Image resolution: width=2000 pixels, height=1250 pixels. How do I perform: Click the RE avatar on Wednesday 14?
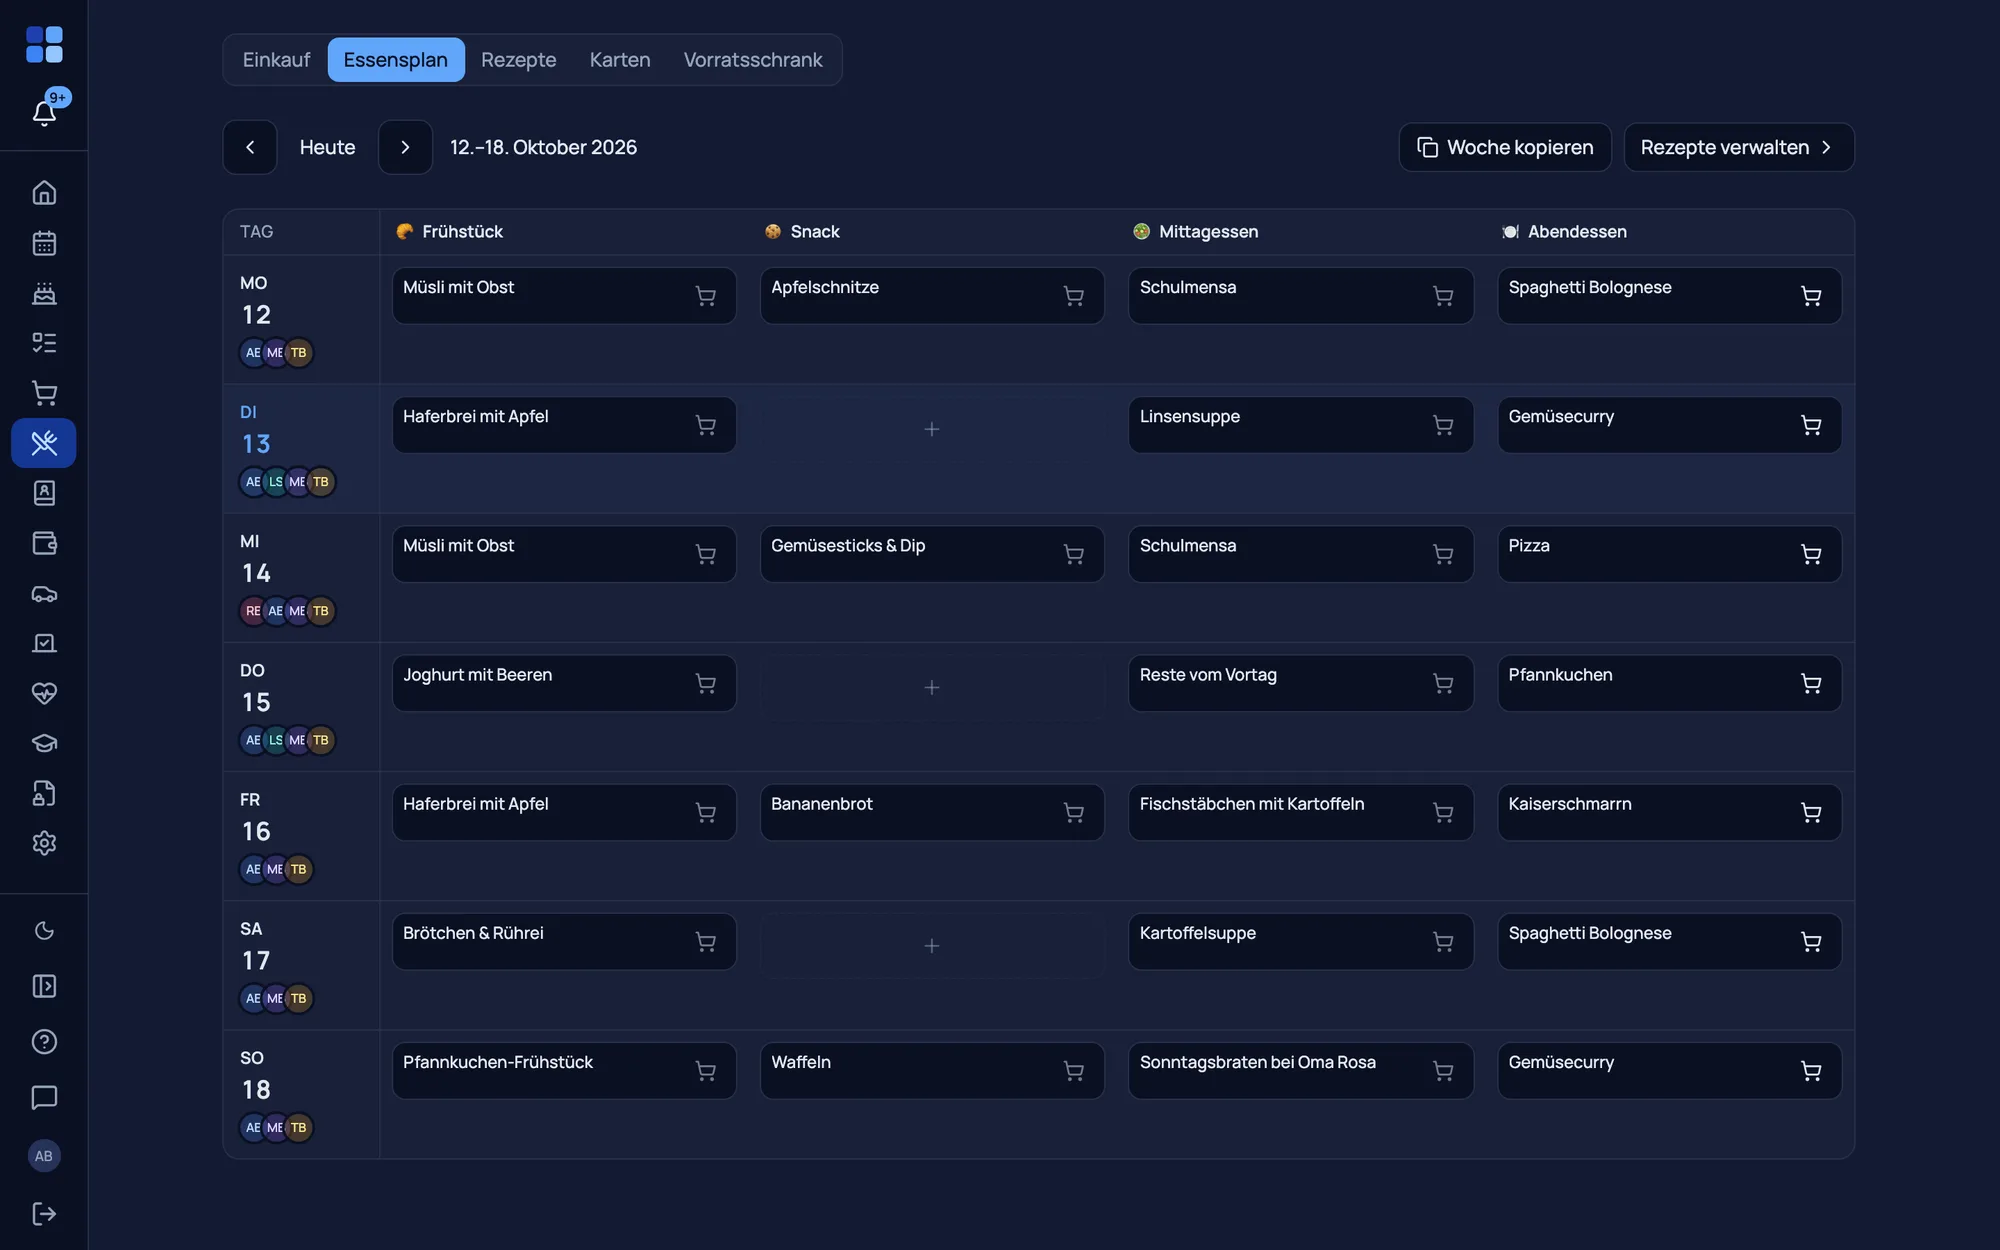pyautogui.click(x=253, y=611)
